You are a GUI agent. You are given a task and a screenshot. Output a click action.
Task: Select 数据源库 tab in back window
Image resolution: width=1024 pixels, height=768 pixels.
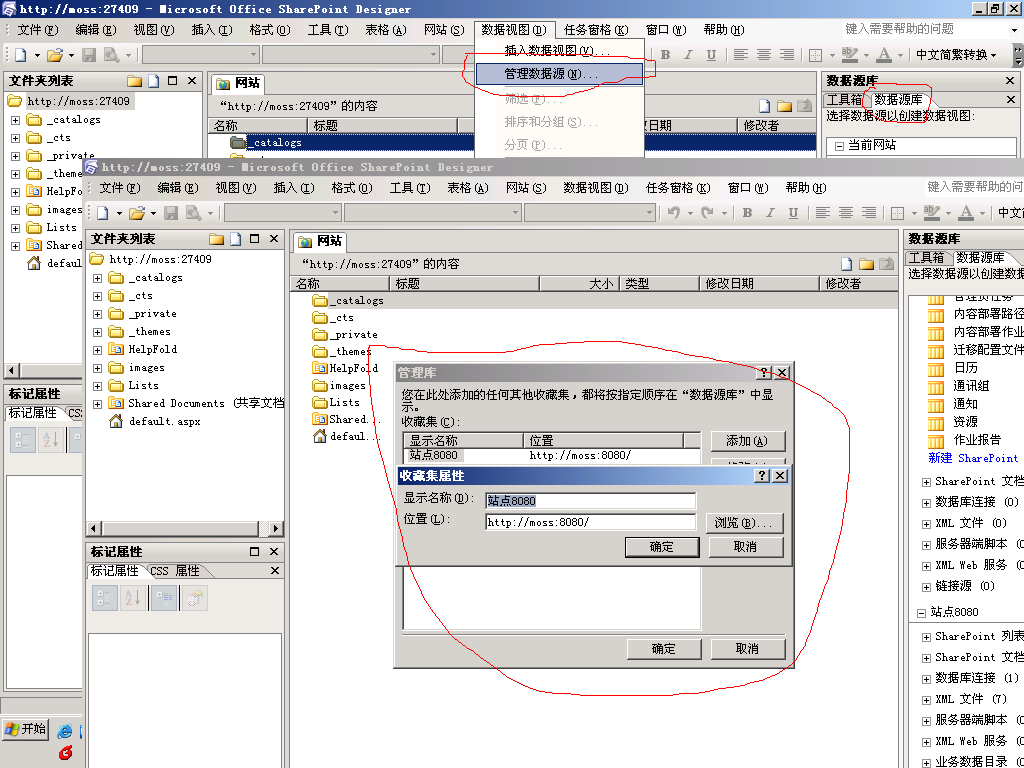click(898, 100)
